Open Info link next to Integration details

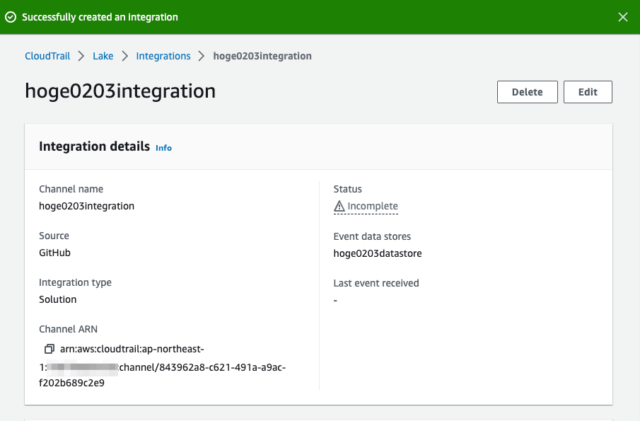coord(163,148)
